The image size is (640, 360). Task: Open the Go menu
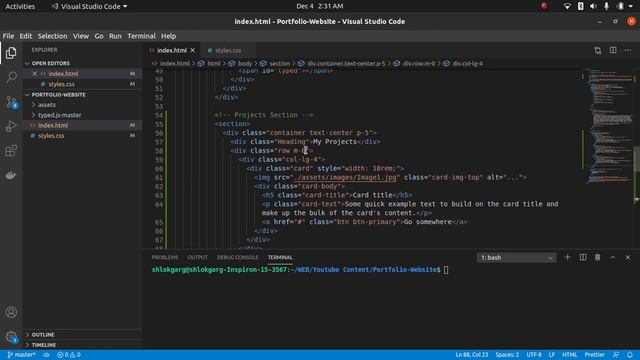click(x=99, y=36)
